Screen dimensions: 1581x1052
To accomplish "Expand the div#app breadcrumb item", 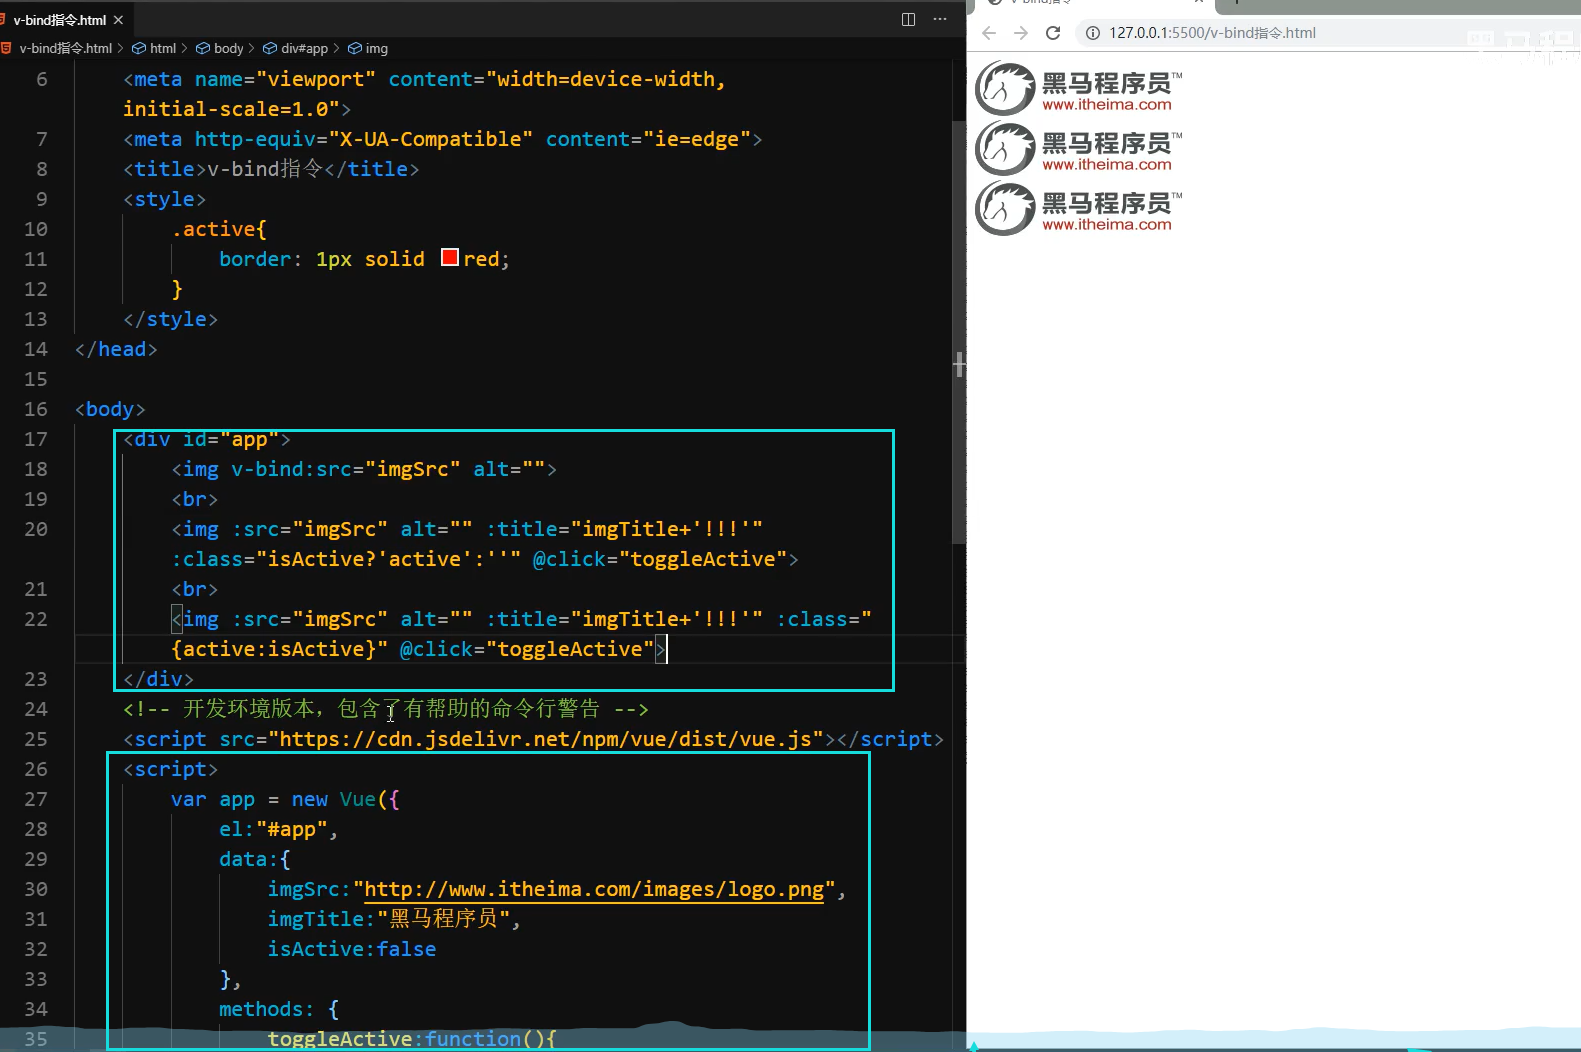I will 303,48.
